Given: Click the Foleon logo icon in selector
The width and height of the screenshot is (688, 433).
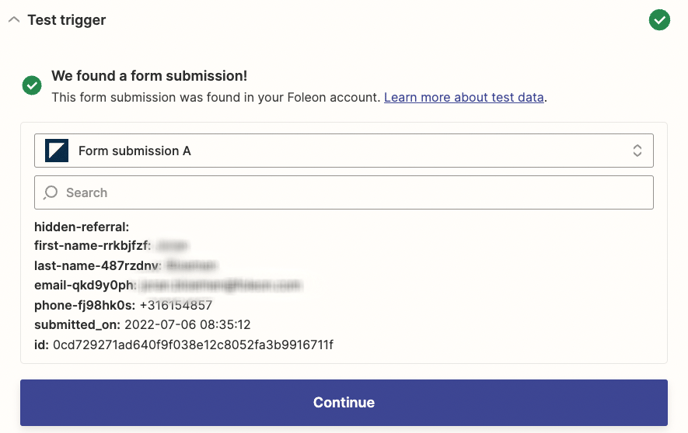Looking at the screenshot, I should (57, 151).
